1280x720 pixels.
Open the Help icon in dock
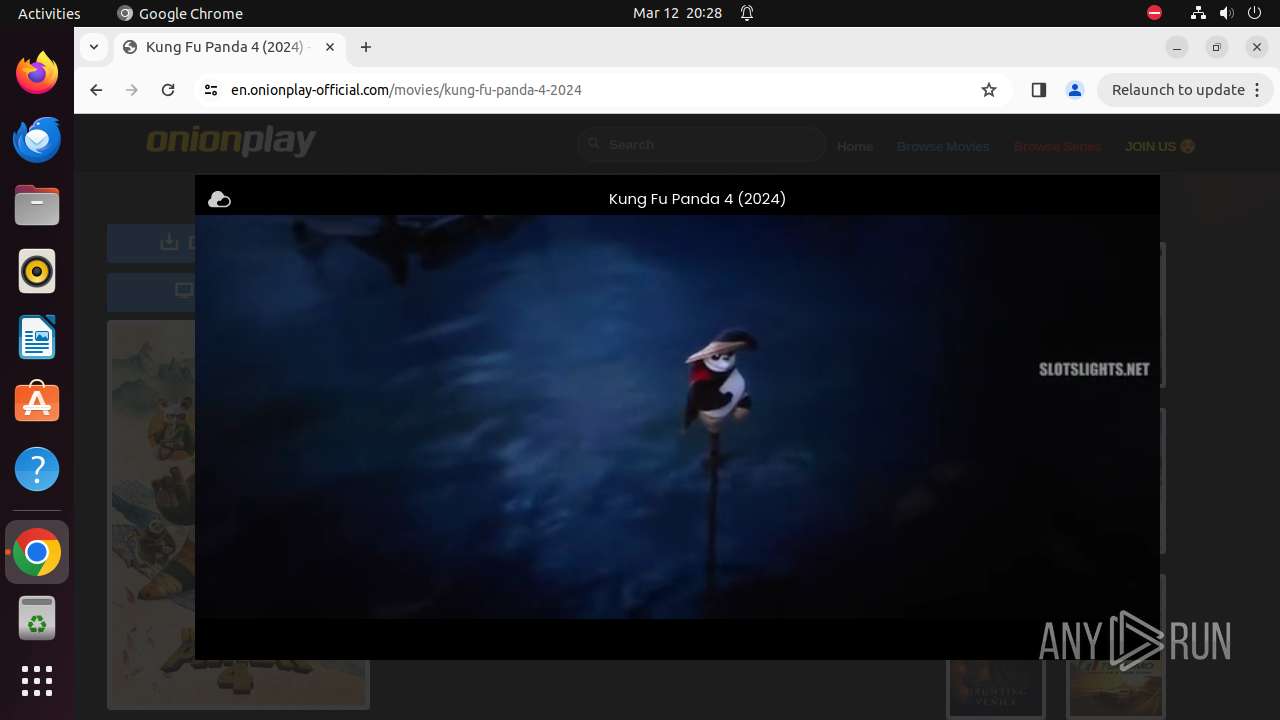tap(37, 469)
